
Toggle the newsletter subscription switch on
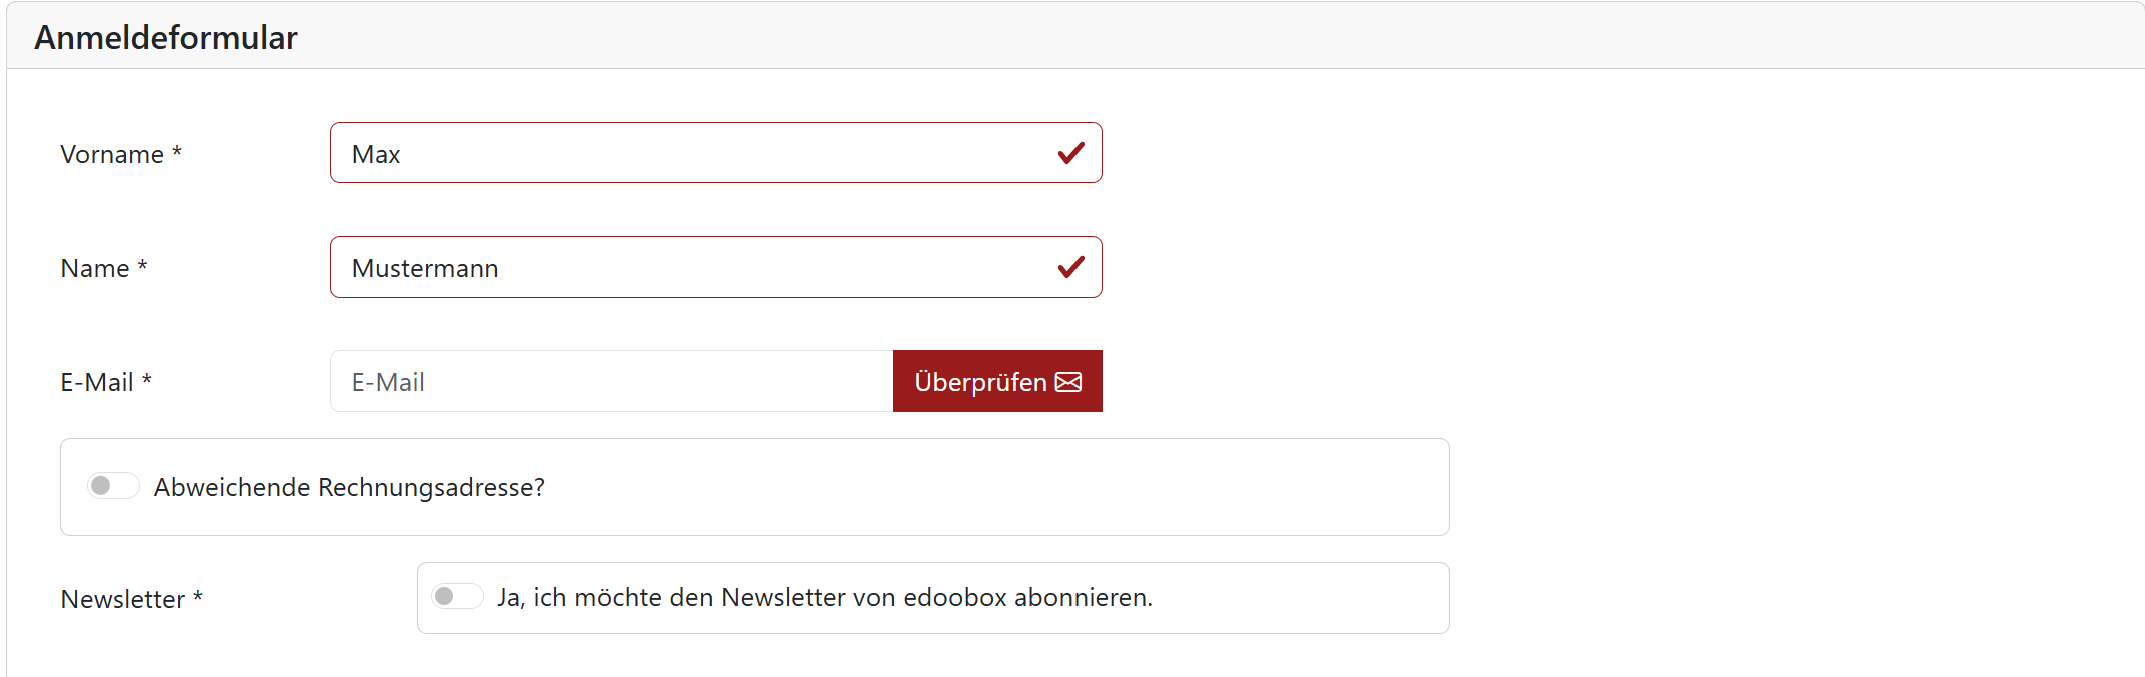coord(457,595)
